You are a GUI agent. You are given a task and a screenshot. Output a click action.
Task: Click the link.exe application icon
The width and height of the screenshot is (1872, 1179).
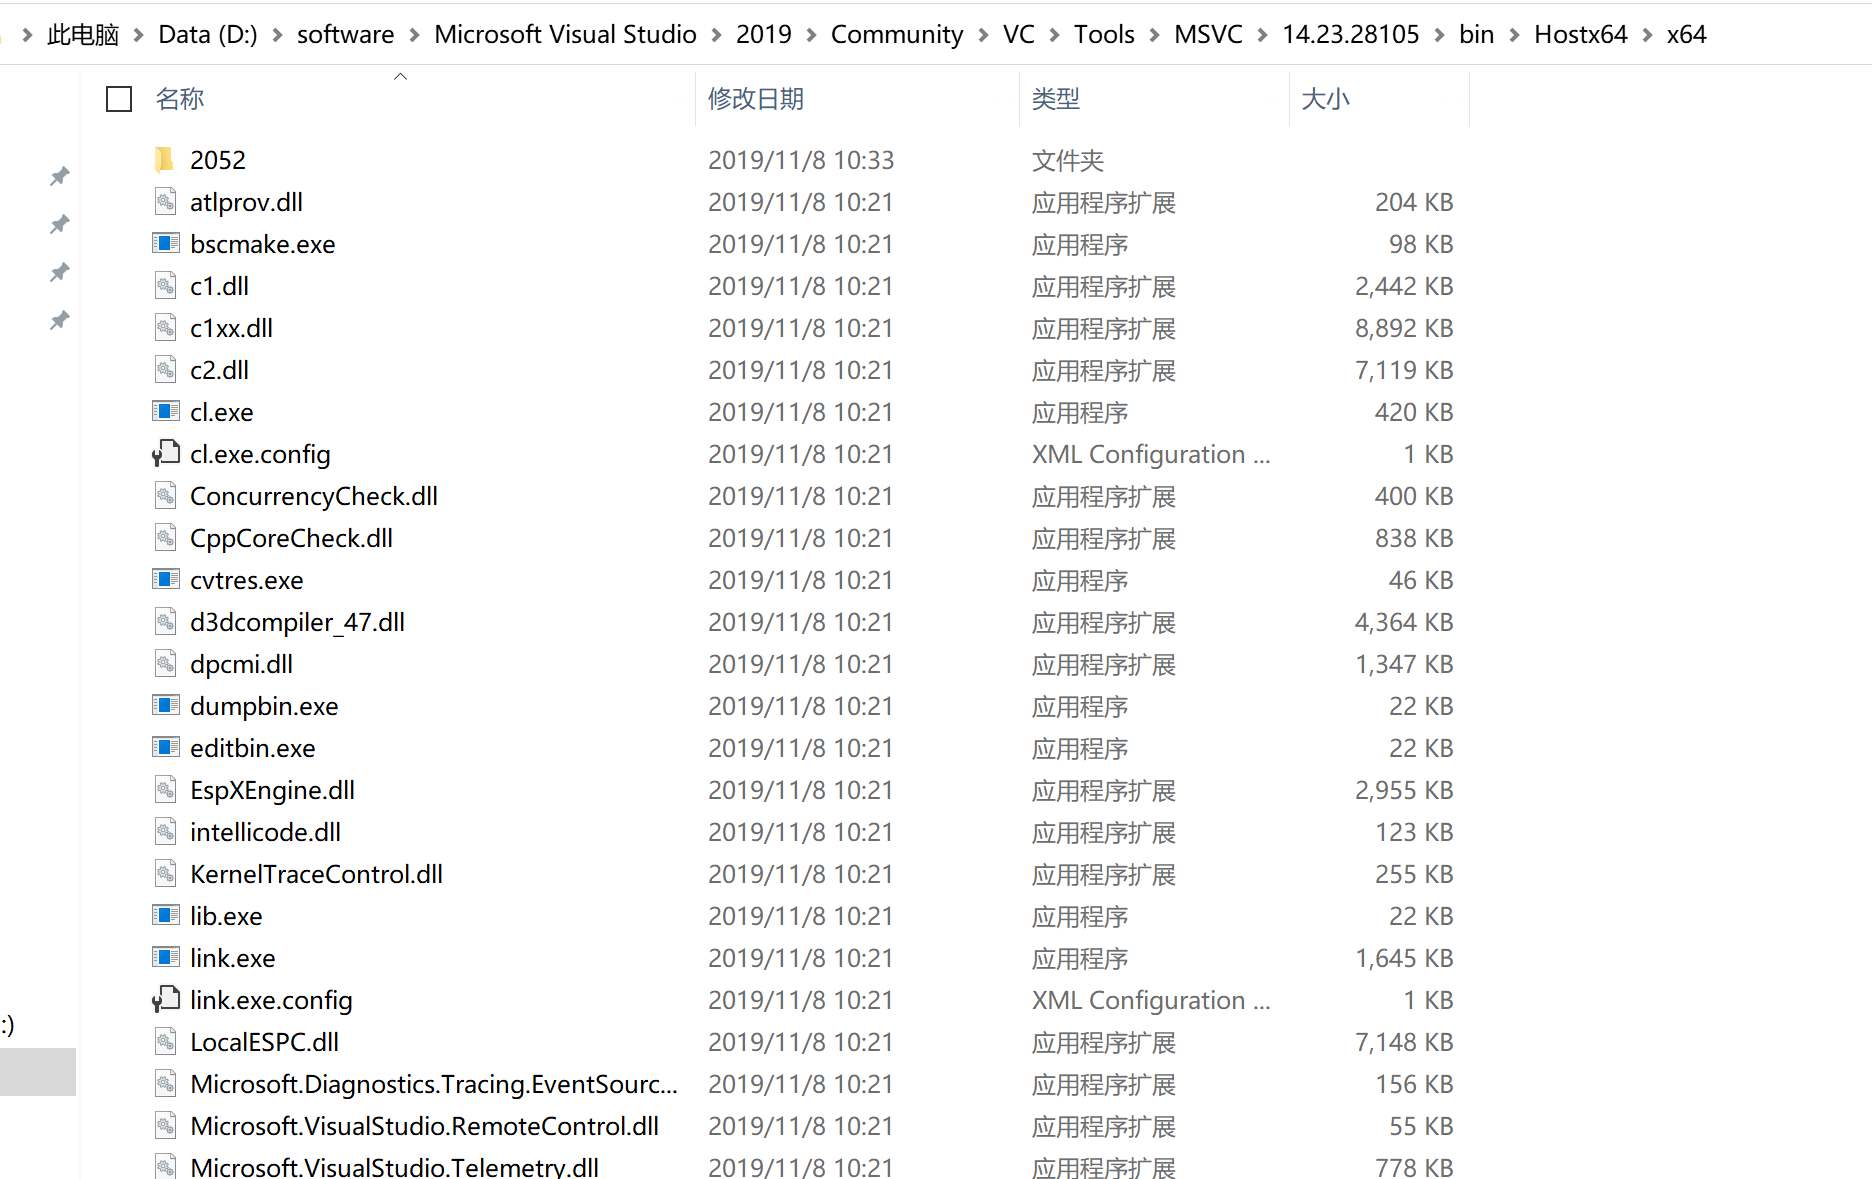pos(166,957)
